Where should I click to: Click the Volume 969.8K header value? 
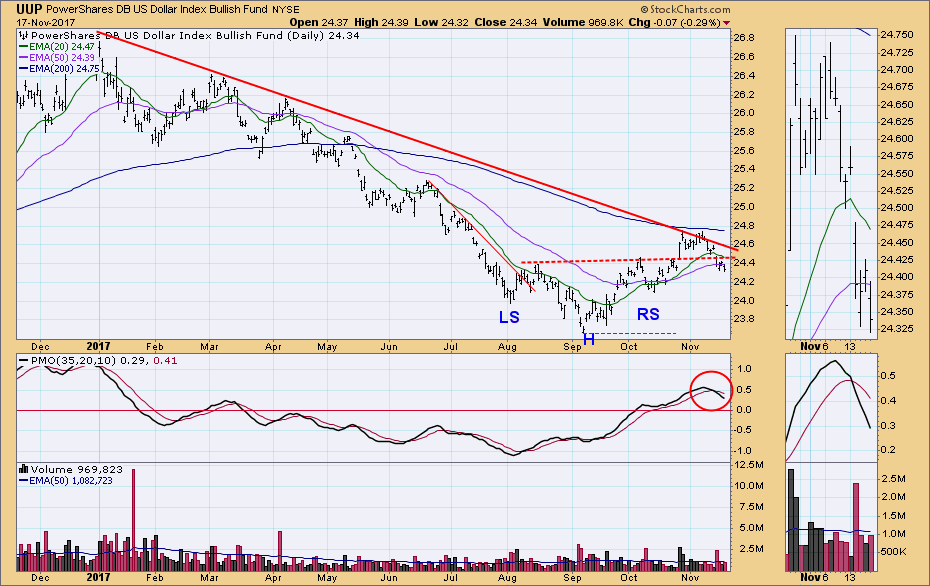pos(582,23)
